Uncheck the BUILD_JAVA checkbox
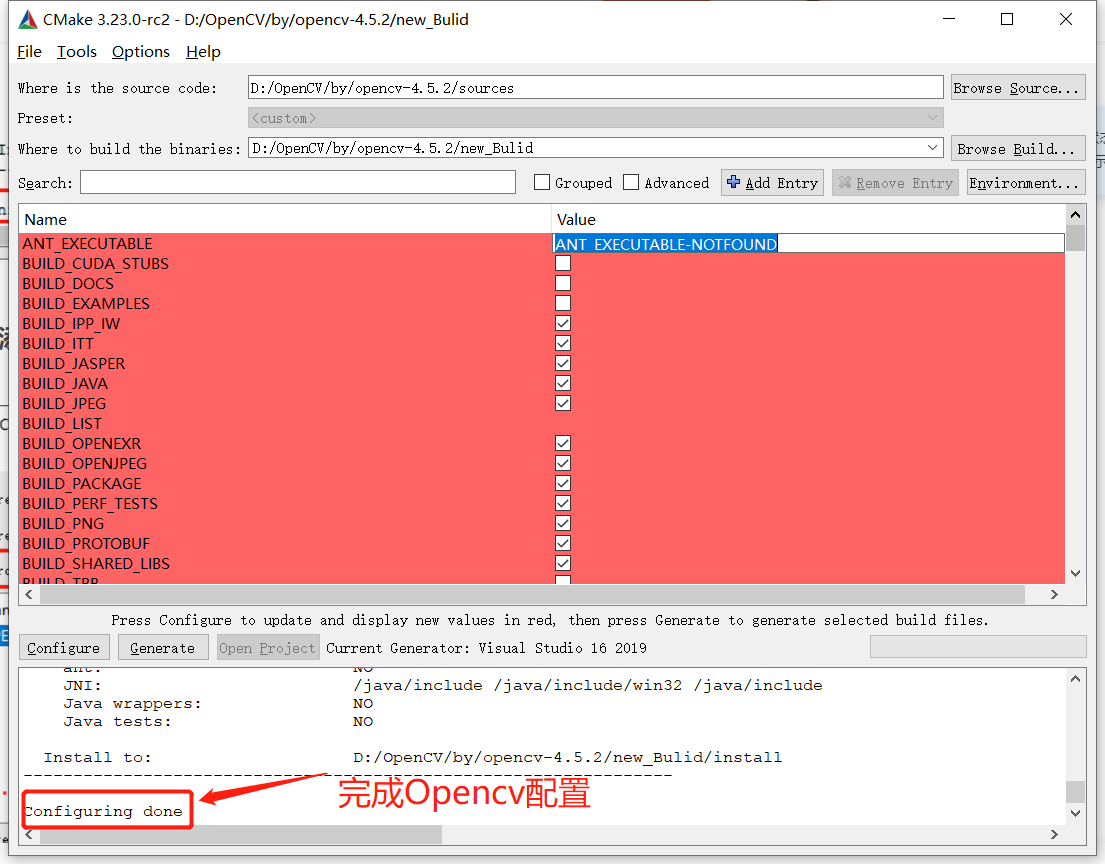Image resolution: width=1105 pixels, height=864 pixels. click(563, 383)
